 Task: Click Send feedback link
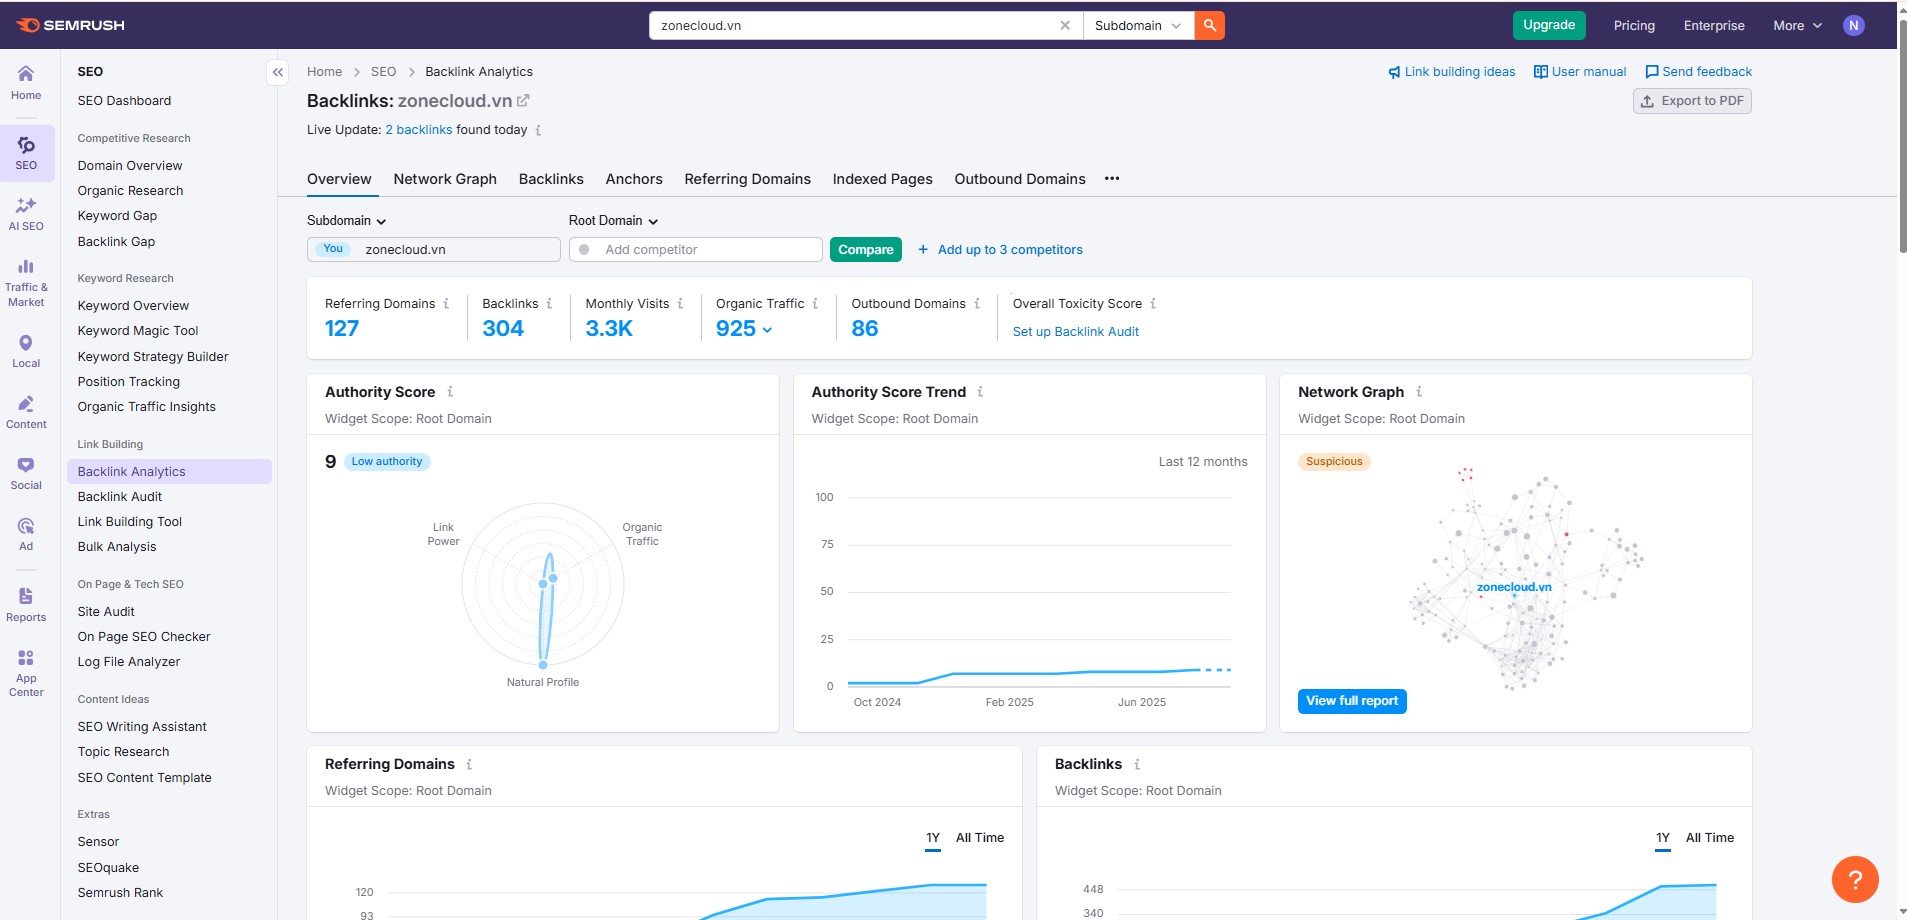[1698, 72]
